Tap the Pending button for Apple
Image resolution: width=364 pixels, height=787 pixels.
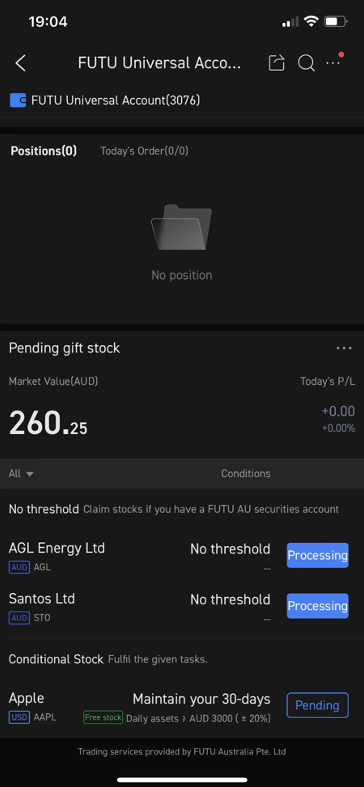pyautogui.click(x=317, y=706)
